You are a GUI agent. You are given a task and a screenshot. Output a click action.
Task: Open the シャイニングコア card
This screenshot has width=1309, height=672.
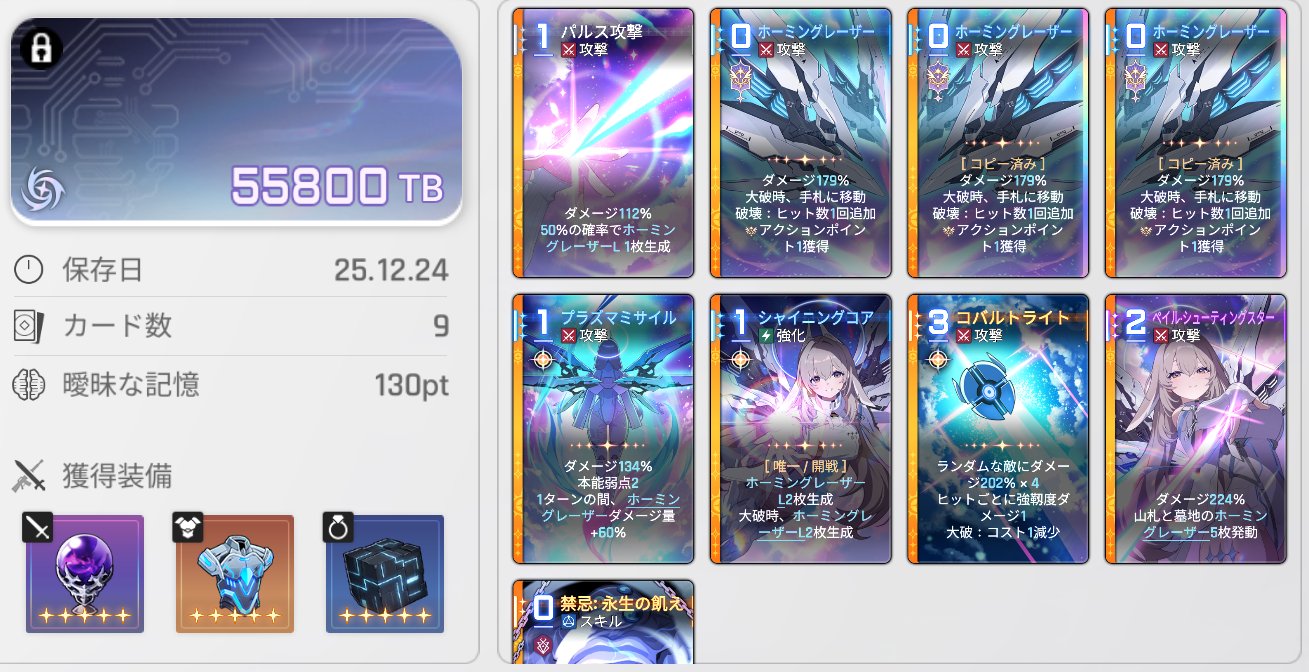[800, 429]
